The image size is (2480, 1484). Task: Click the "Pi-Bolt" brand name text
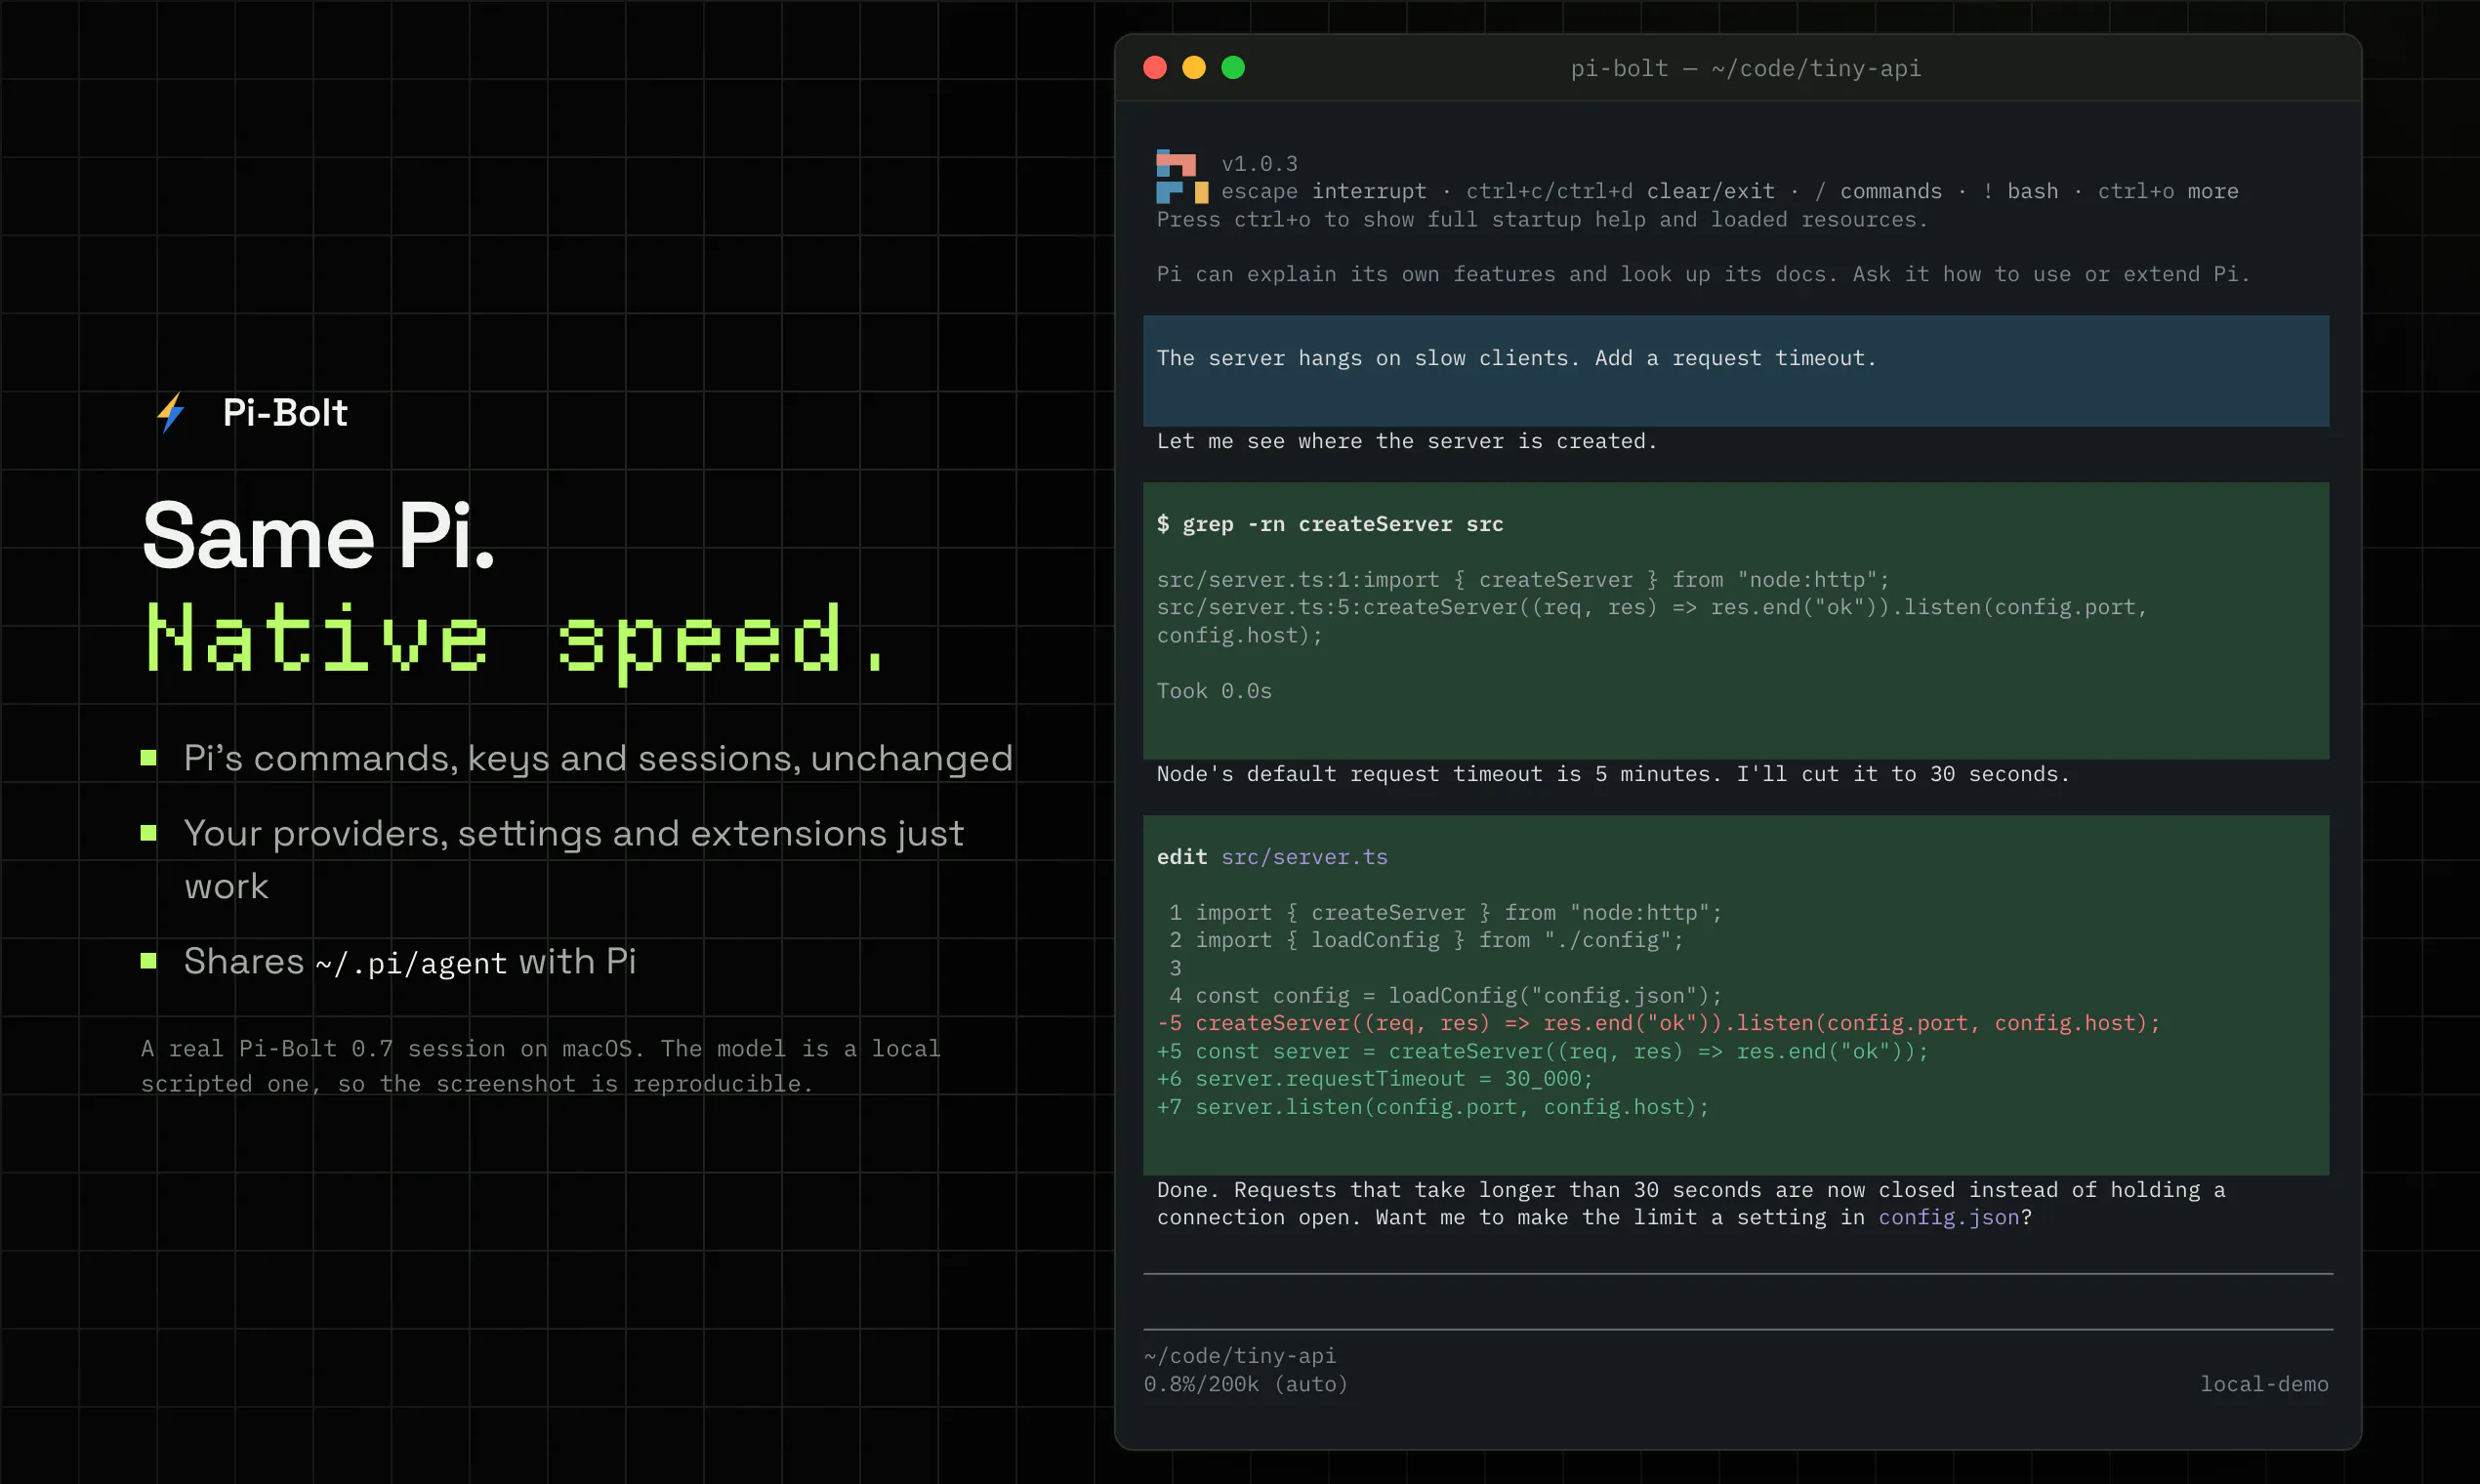click(x=285, y=412)
